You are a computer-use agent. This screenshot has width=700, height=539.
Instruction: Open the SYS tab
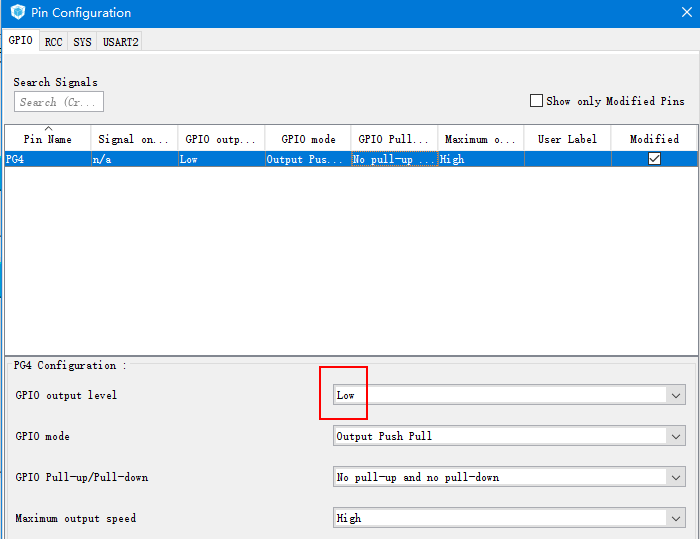tap(82, 42)
